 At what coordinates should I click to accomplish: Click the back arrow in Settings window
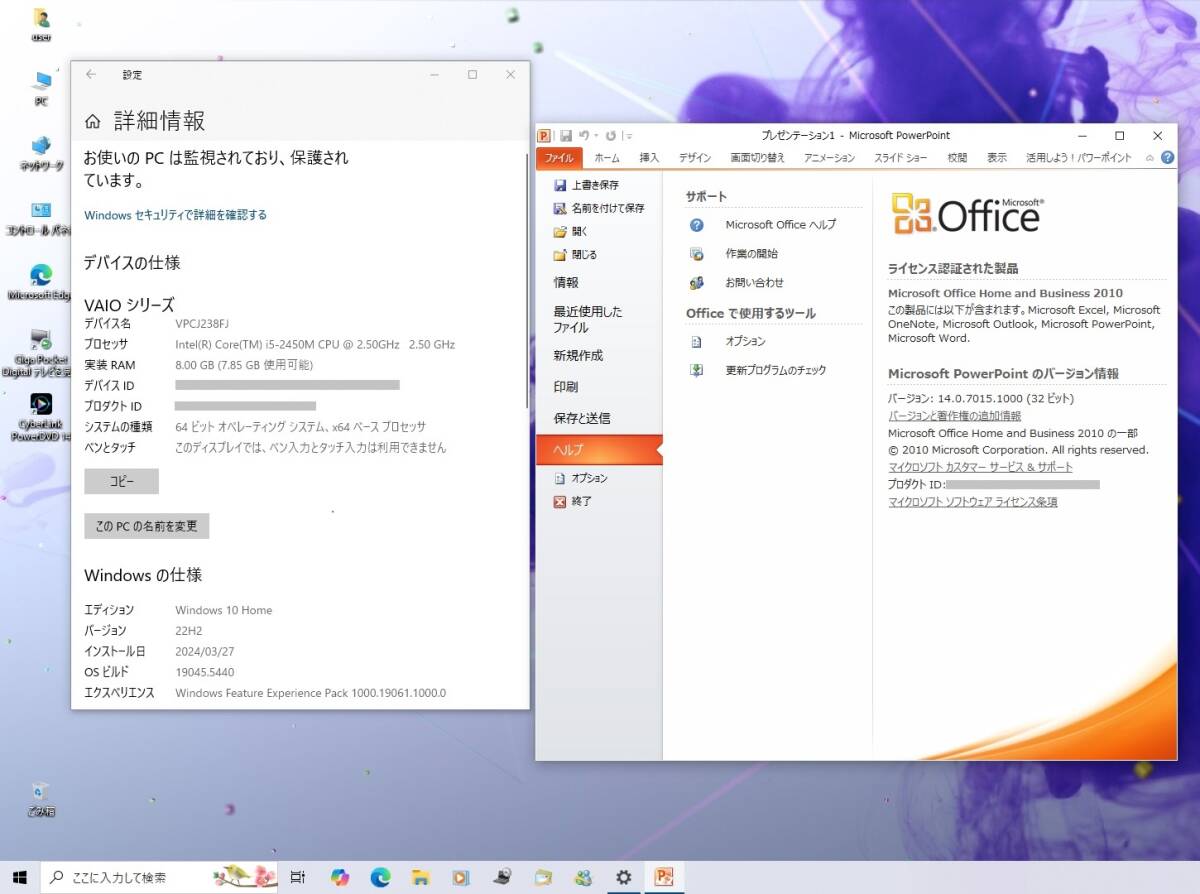91,74
